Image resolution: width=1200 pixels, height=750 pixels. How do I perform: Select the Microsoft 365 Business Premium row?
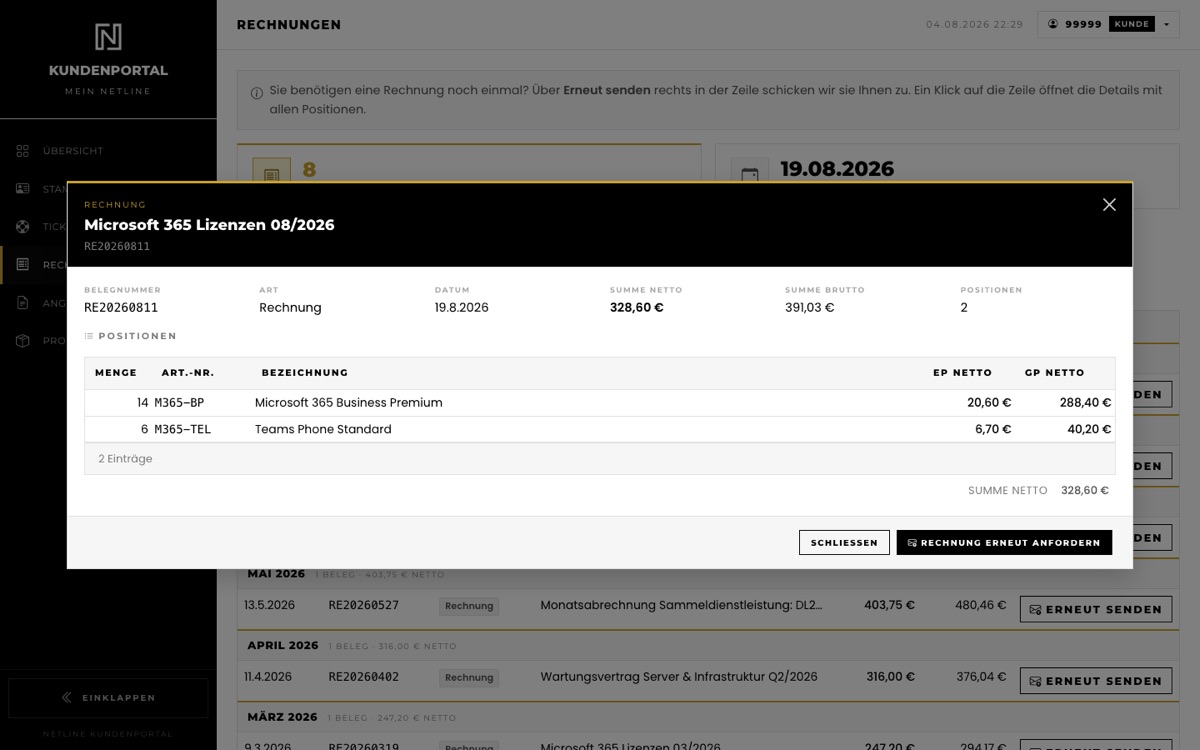[x=600, y=403]
